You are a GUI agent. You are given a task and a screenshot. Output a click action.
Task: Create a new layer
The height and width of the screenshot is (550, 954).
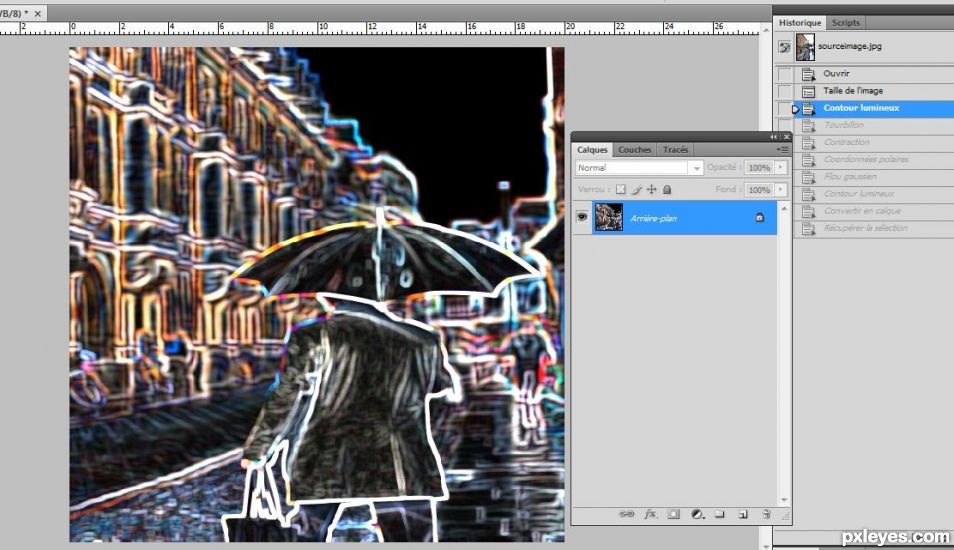point(743,514)
